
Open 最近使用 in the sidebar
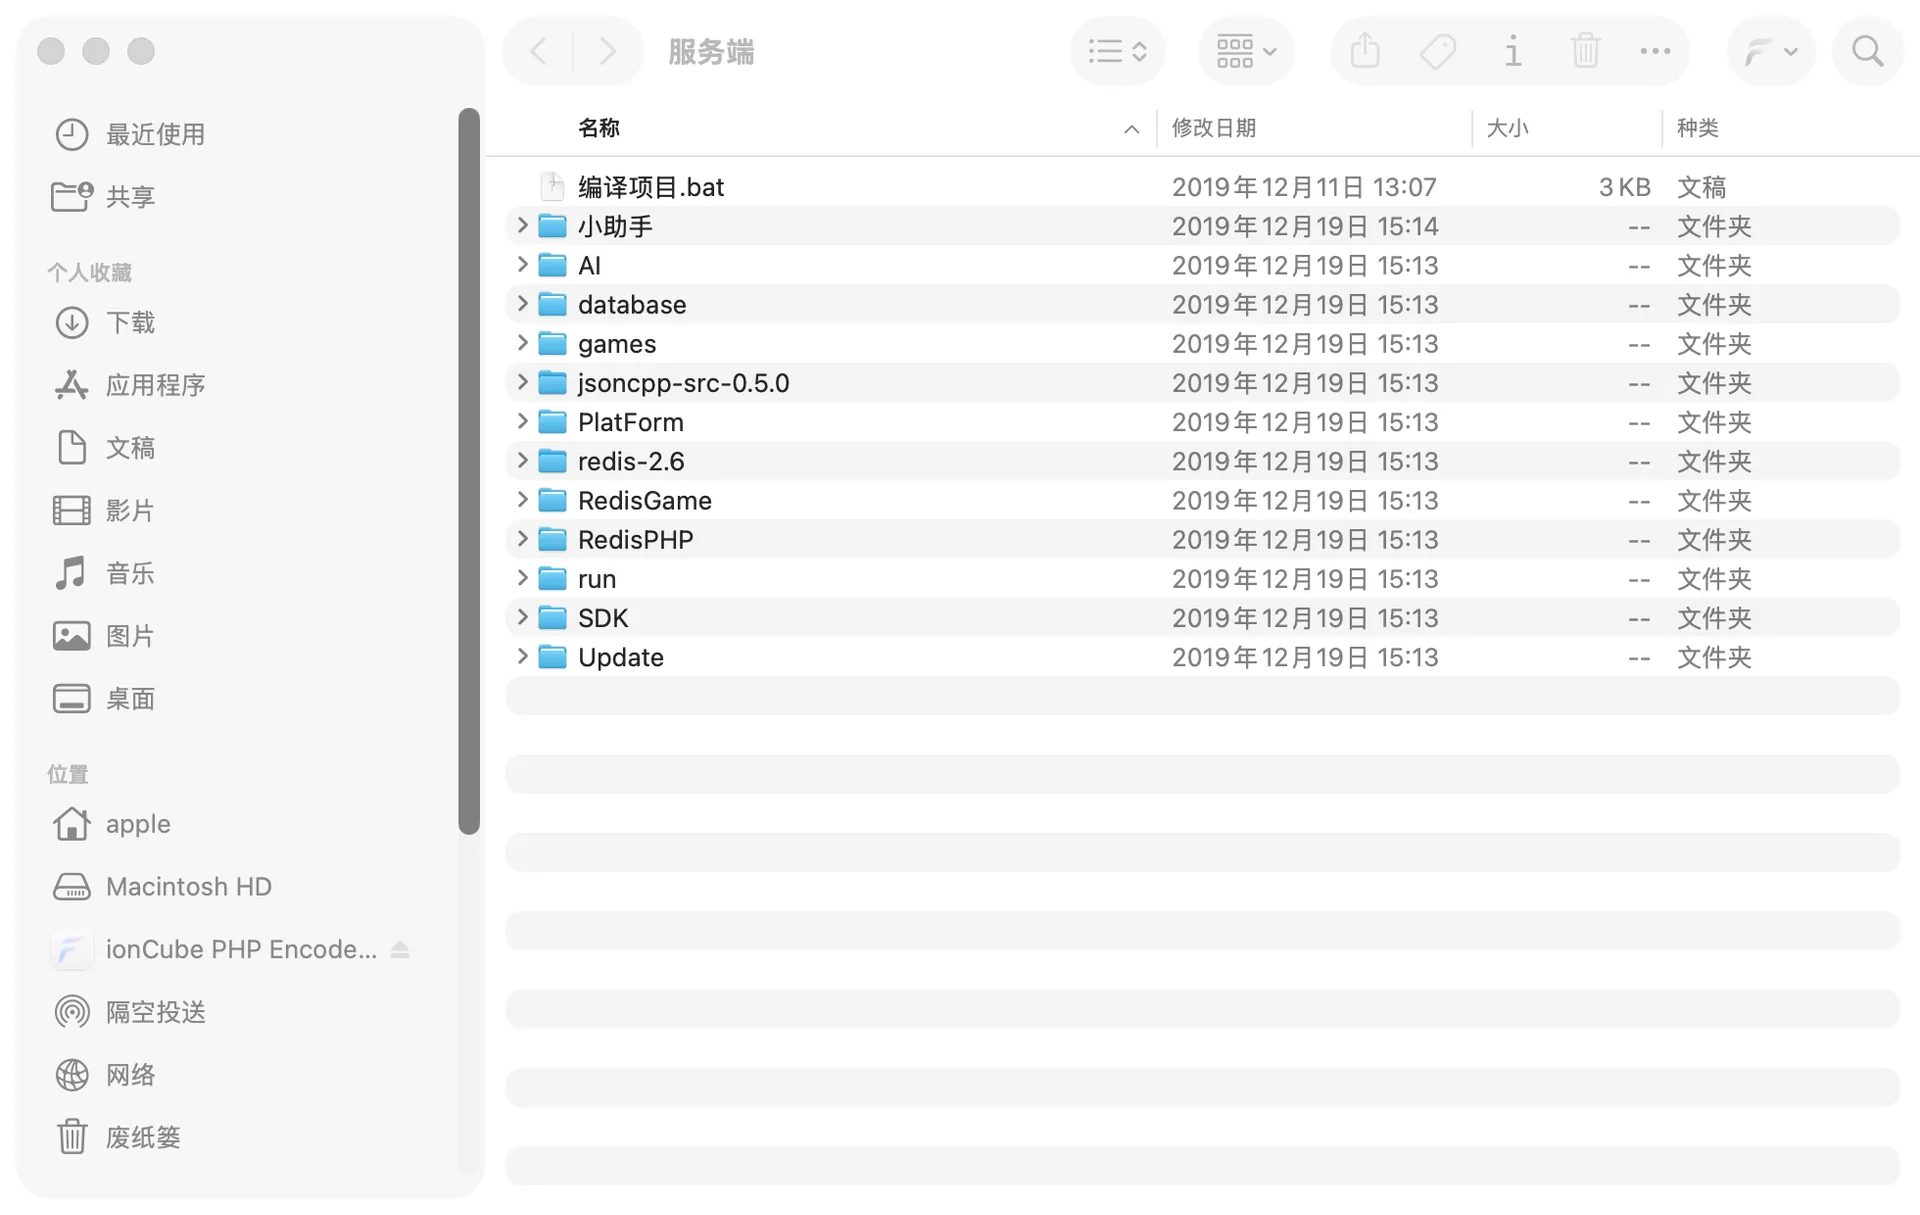click(x=130, y=135)
